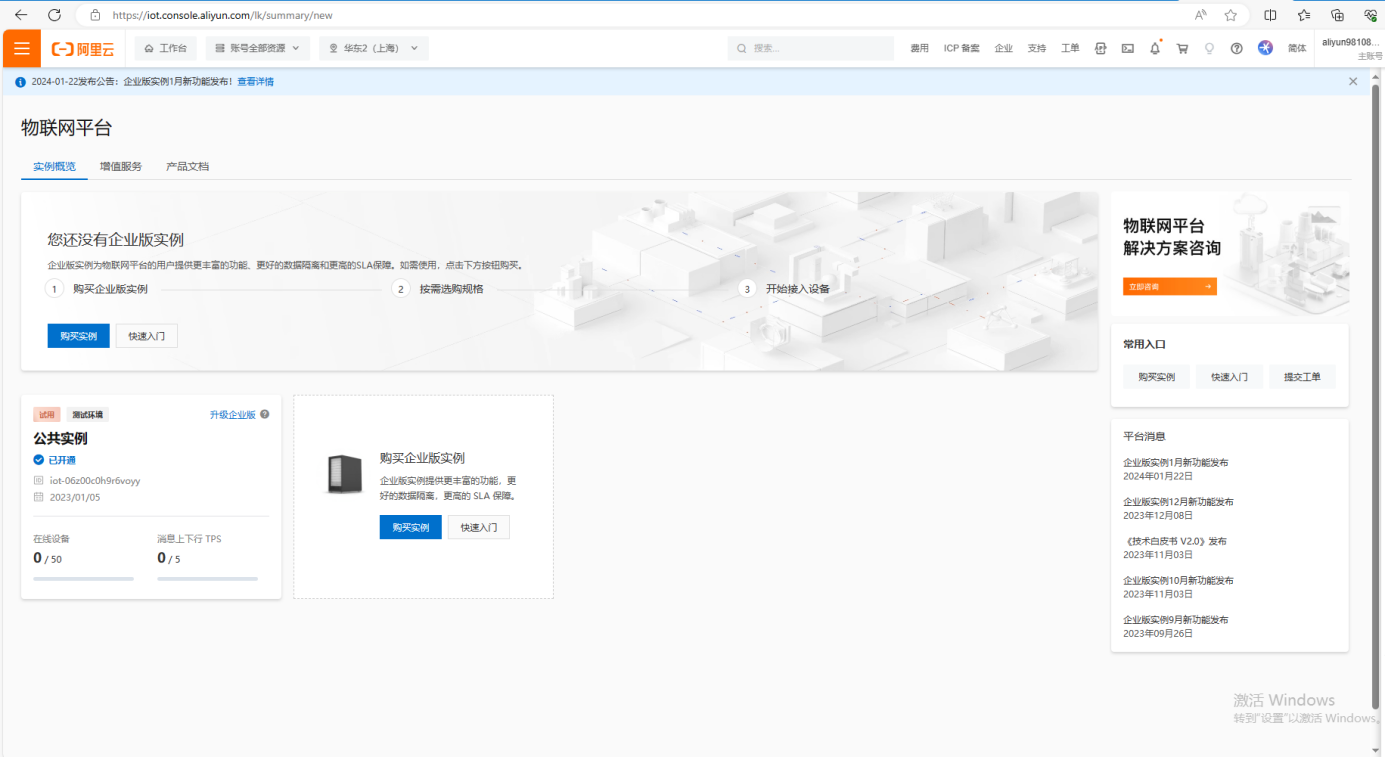1385x757 pixels.
Task: Go to 工作台 in the top bar
Action: [x=165, y=48]
